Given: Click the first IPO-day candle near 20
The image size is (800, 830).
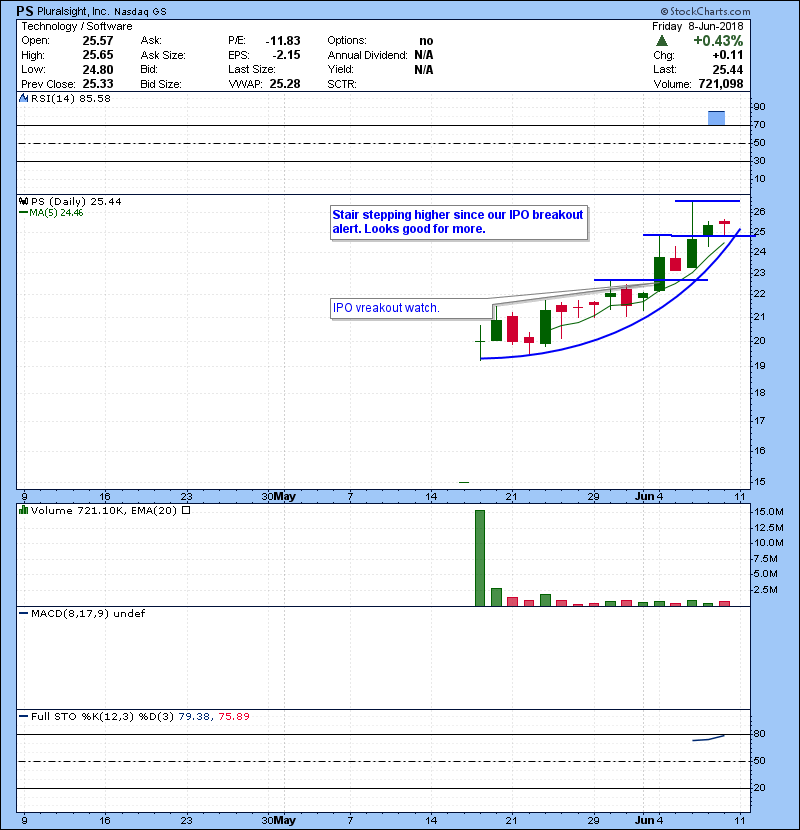Looking at the screenshot, I should pyautogui.click(x=480, y=342).
